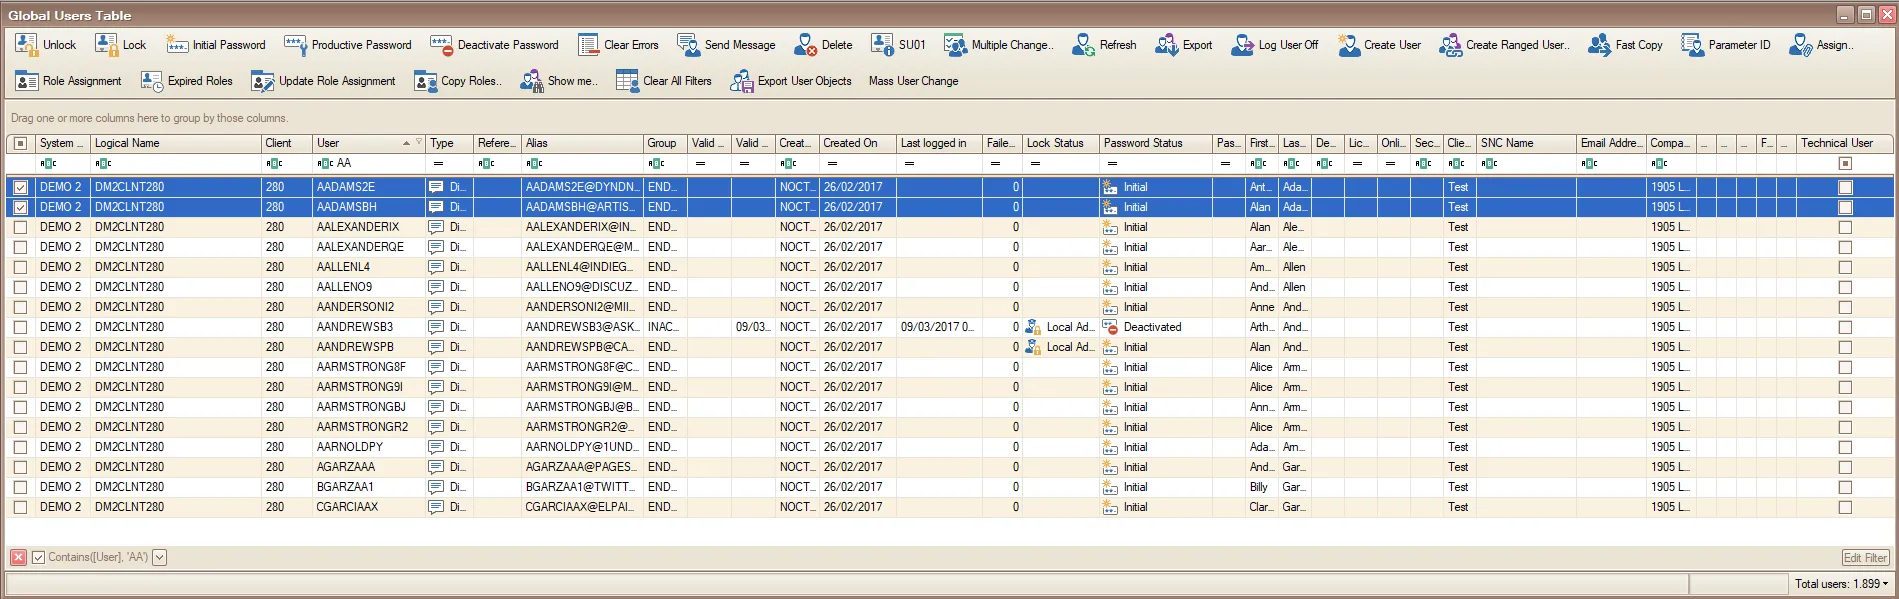Viewport: 1899px width, 599px height.
Task: Open Client filter condition selector
Action: (275, 163)
